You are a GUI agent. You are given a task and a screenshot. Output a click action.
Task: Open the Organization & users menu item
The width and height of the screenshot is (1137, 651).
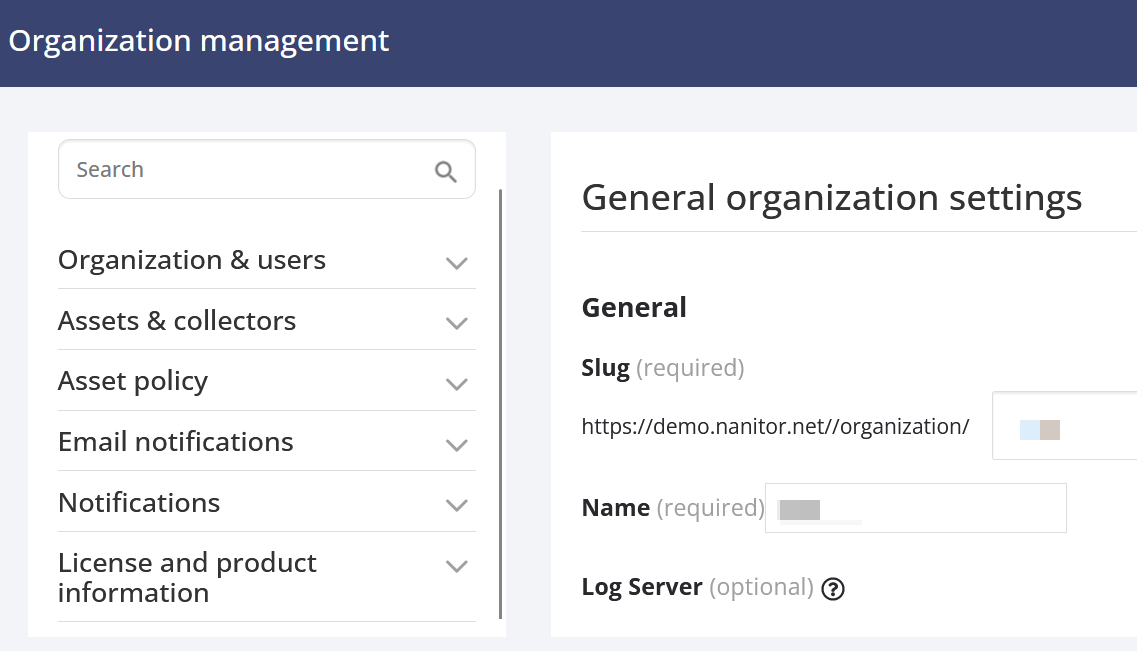click(192, 260)
